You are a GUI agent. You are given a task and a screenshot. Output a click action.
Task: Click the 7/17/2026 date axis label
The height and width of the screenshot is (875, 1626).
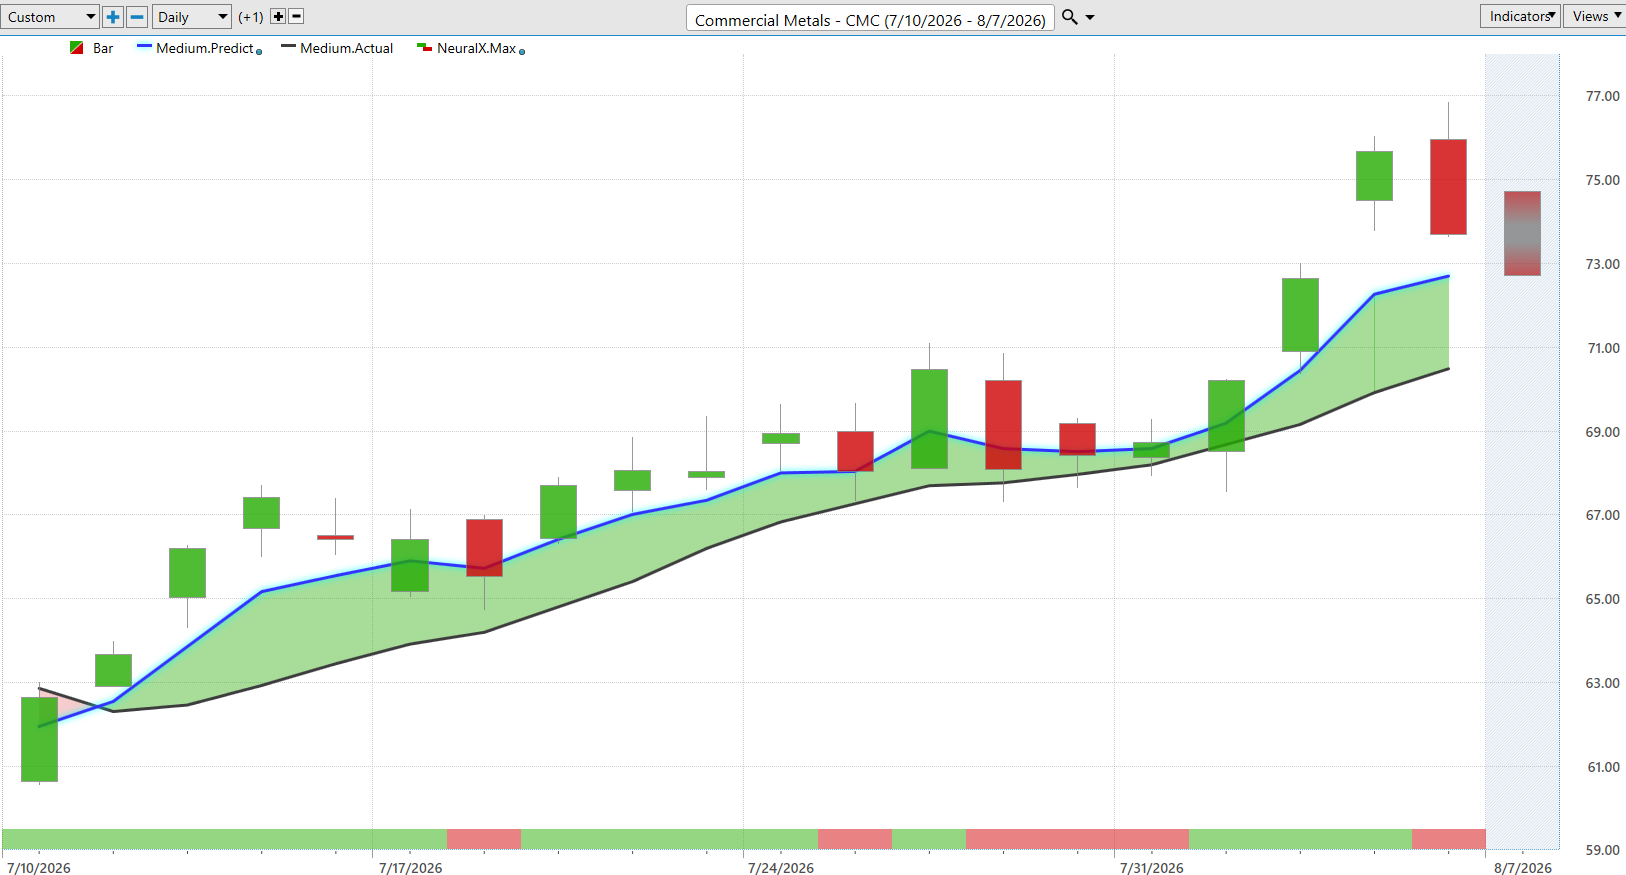[x=410, y=868]
